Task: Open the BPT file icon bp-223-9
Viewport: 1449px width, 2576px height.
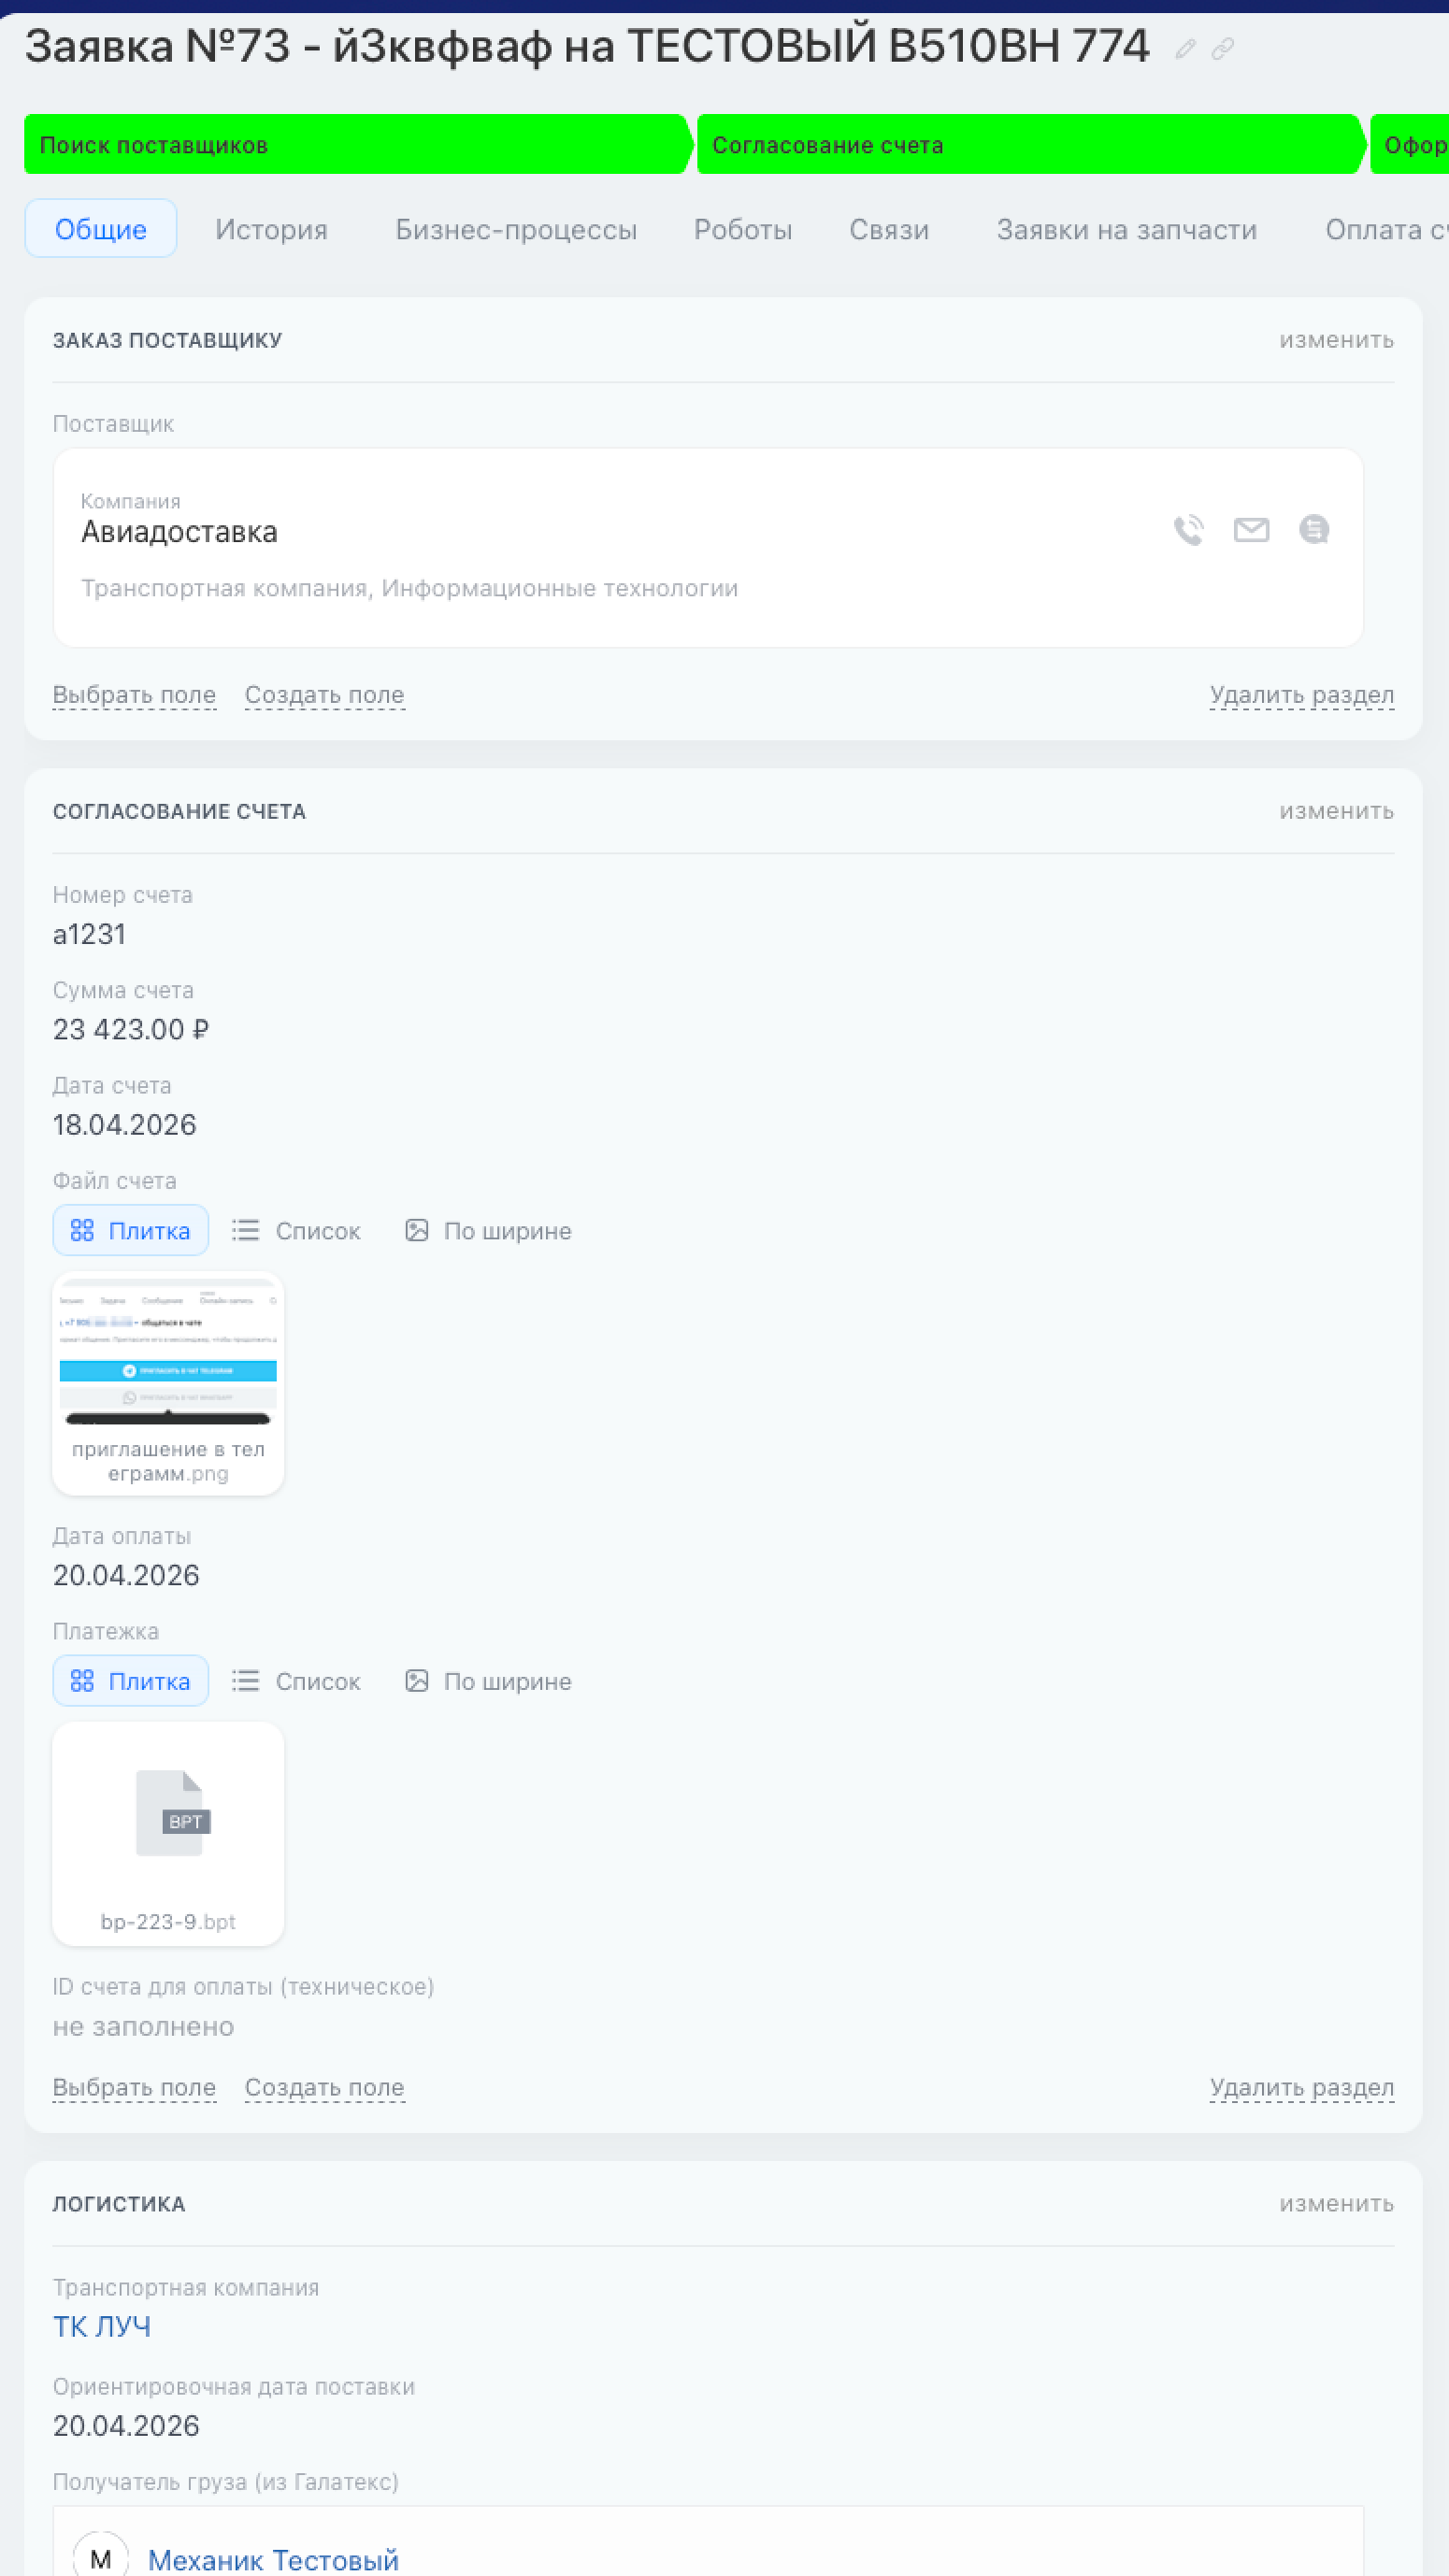Action: tap(168, 1814)
